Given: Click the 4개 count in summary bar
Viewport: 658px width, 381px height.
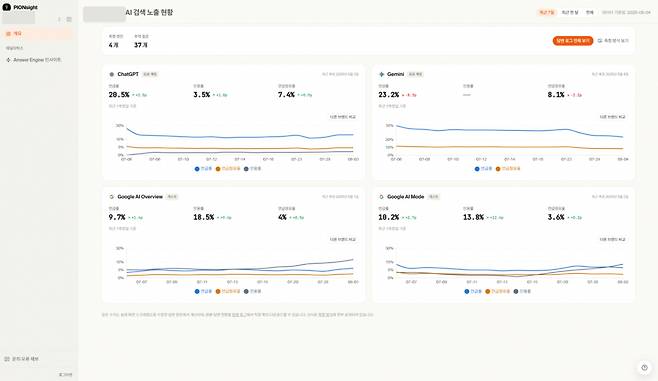Looking at the screenshot, I should [113, 45].
